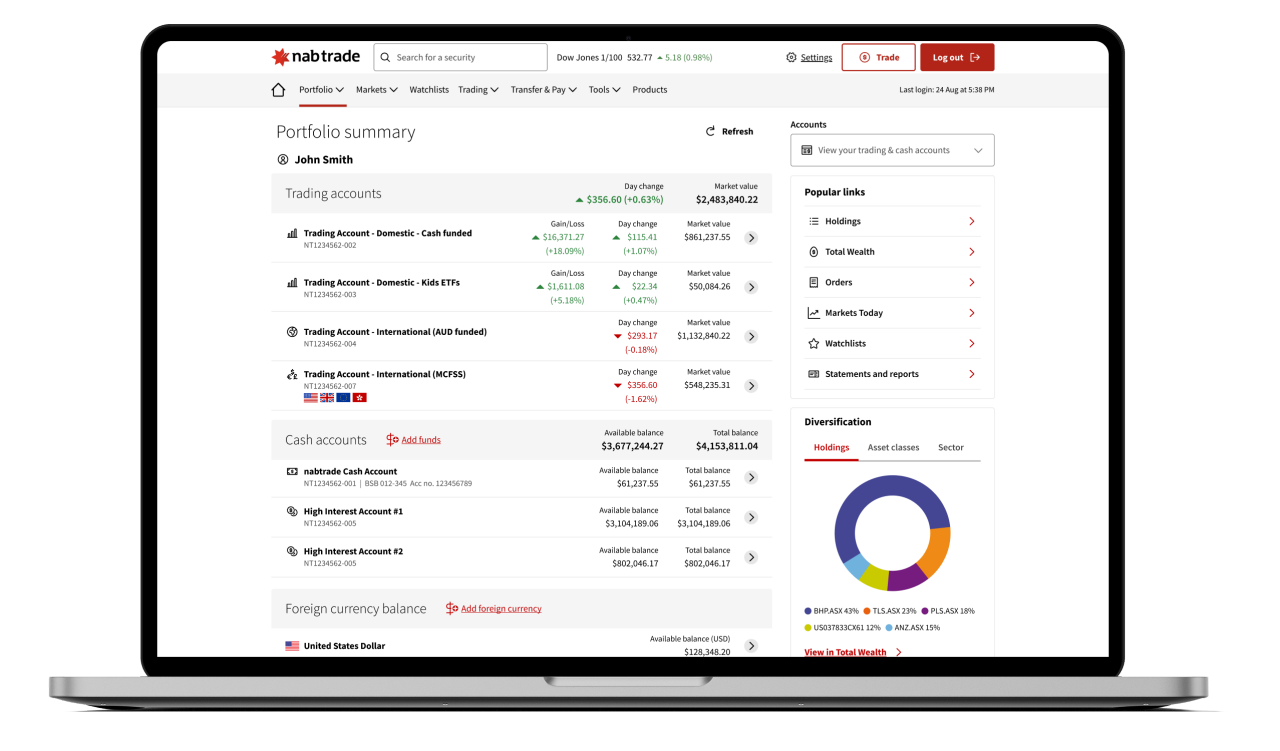1280x751 pixels.
Task: Click the John Smith user icon
Action: tap(283, 159)
